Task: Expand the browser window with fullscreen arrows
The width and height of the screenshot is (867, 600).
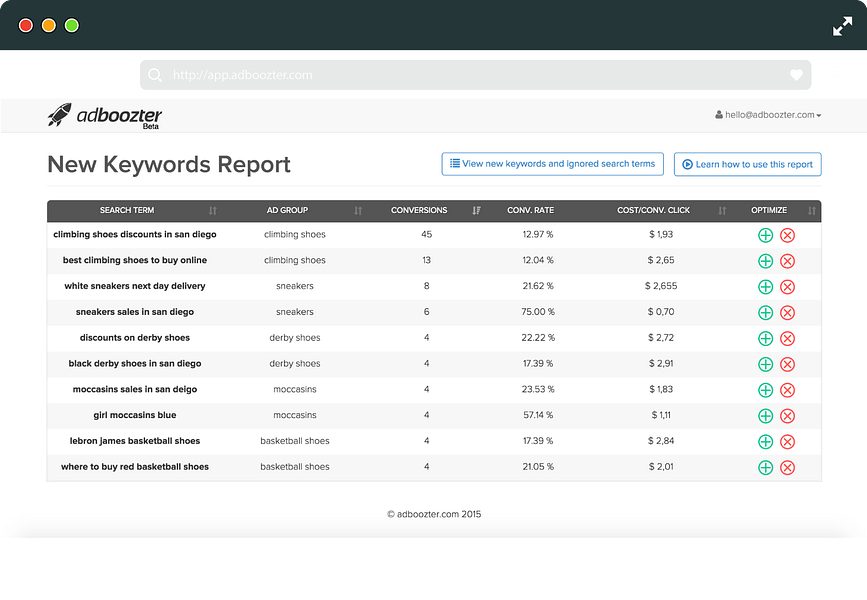Action: [x=842, y=26]
